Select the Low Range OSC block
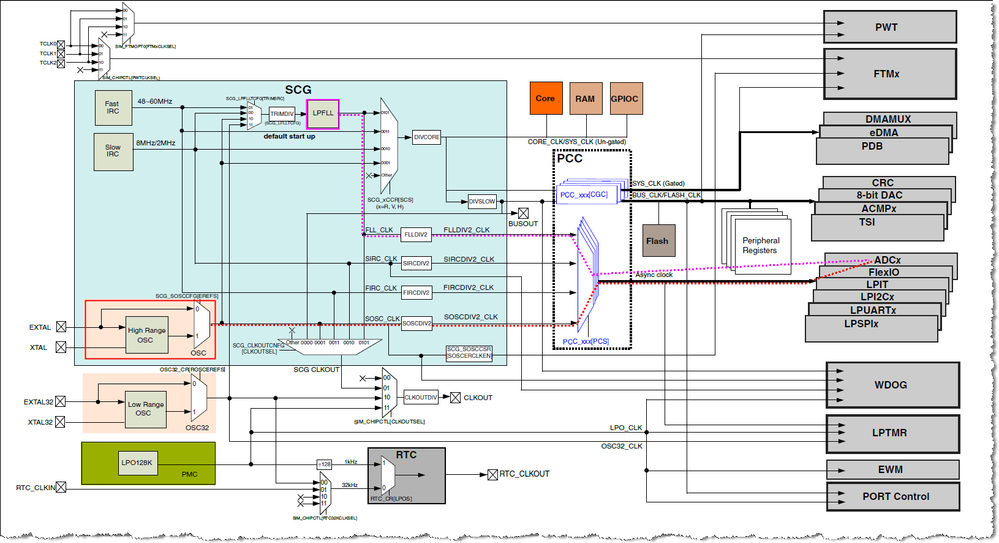The image size is (999, 543). click(x=145, y=409)
